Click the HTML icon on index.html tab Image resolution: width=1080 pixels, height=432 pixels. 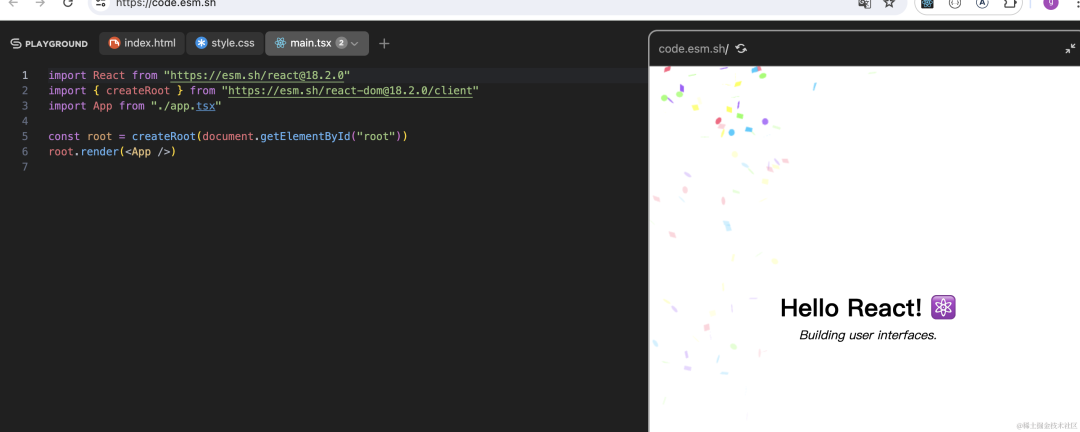(x=114, y=43)
